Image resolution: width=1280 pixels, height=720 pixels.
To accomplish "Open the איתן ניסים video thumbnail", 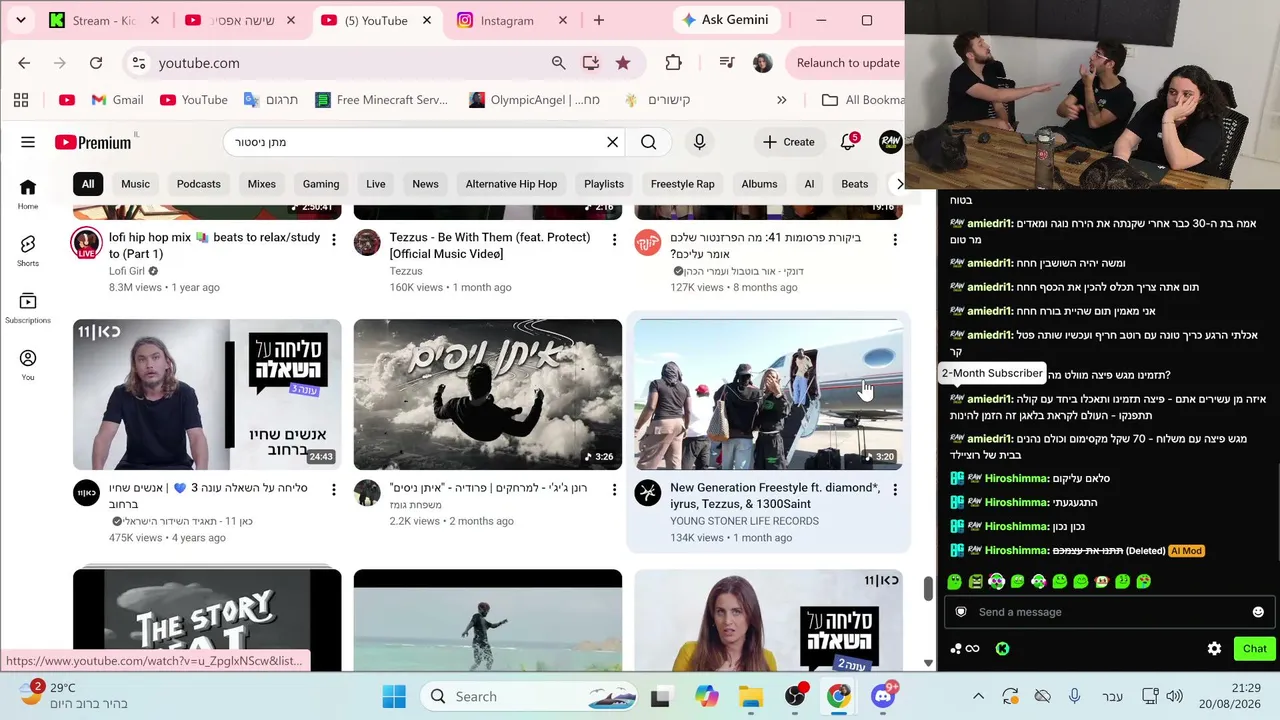I will (488, 395).
